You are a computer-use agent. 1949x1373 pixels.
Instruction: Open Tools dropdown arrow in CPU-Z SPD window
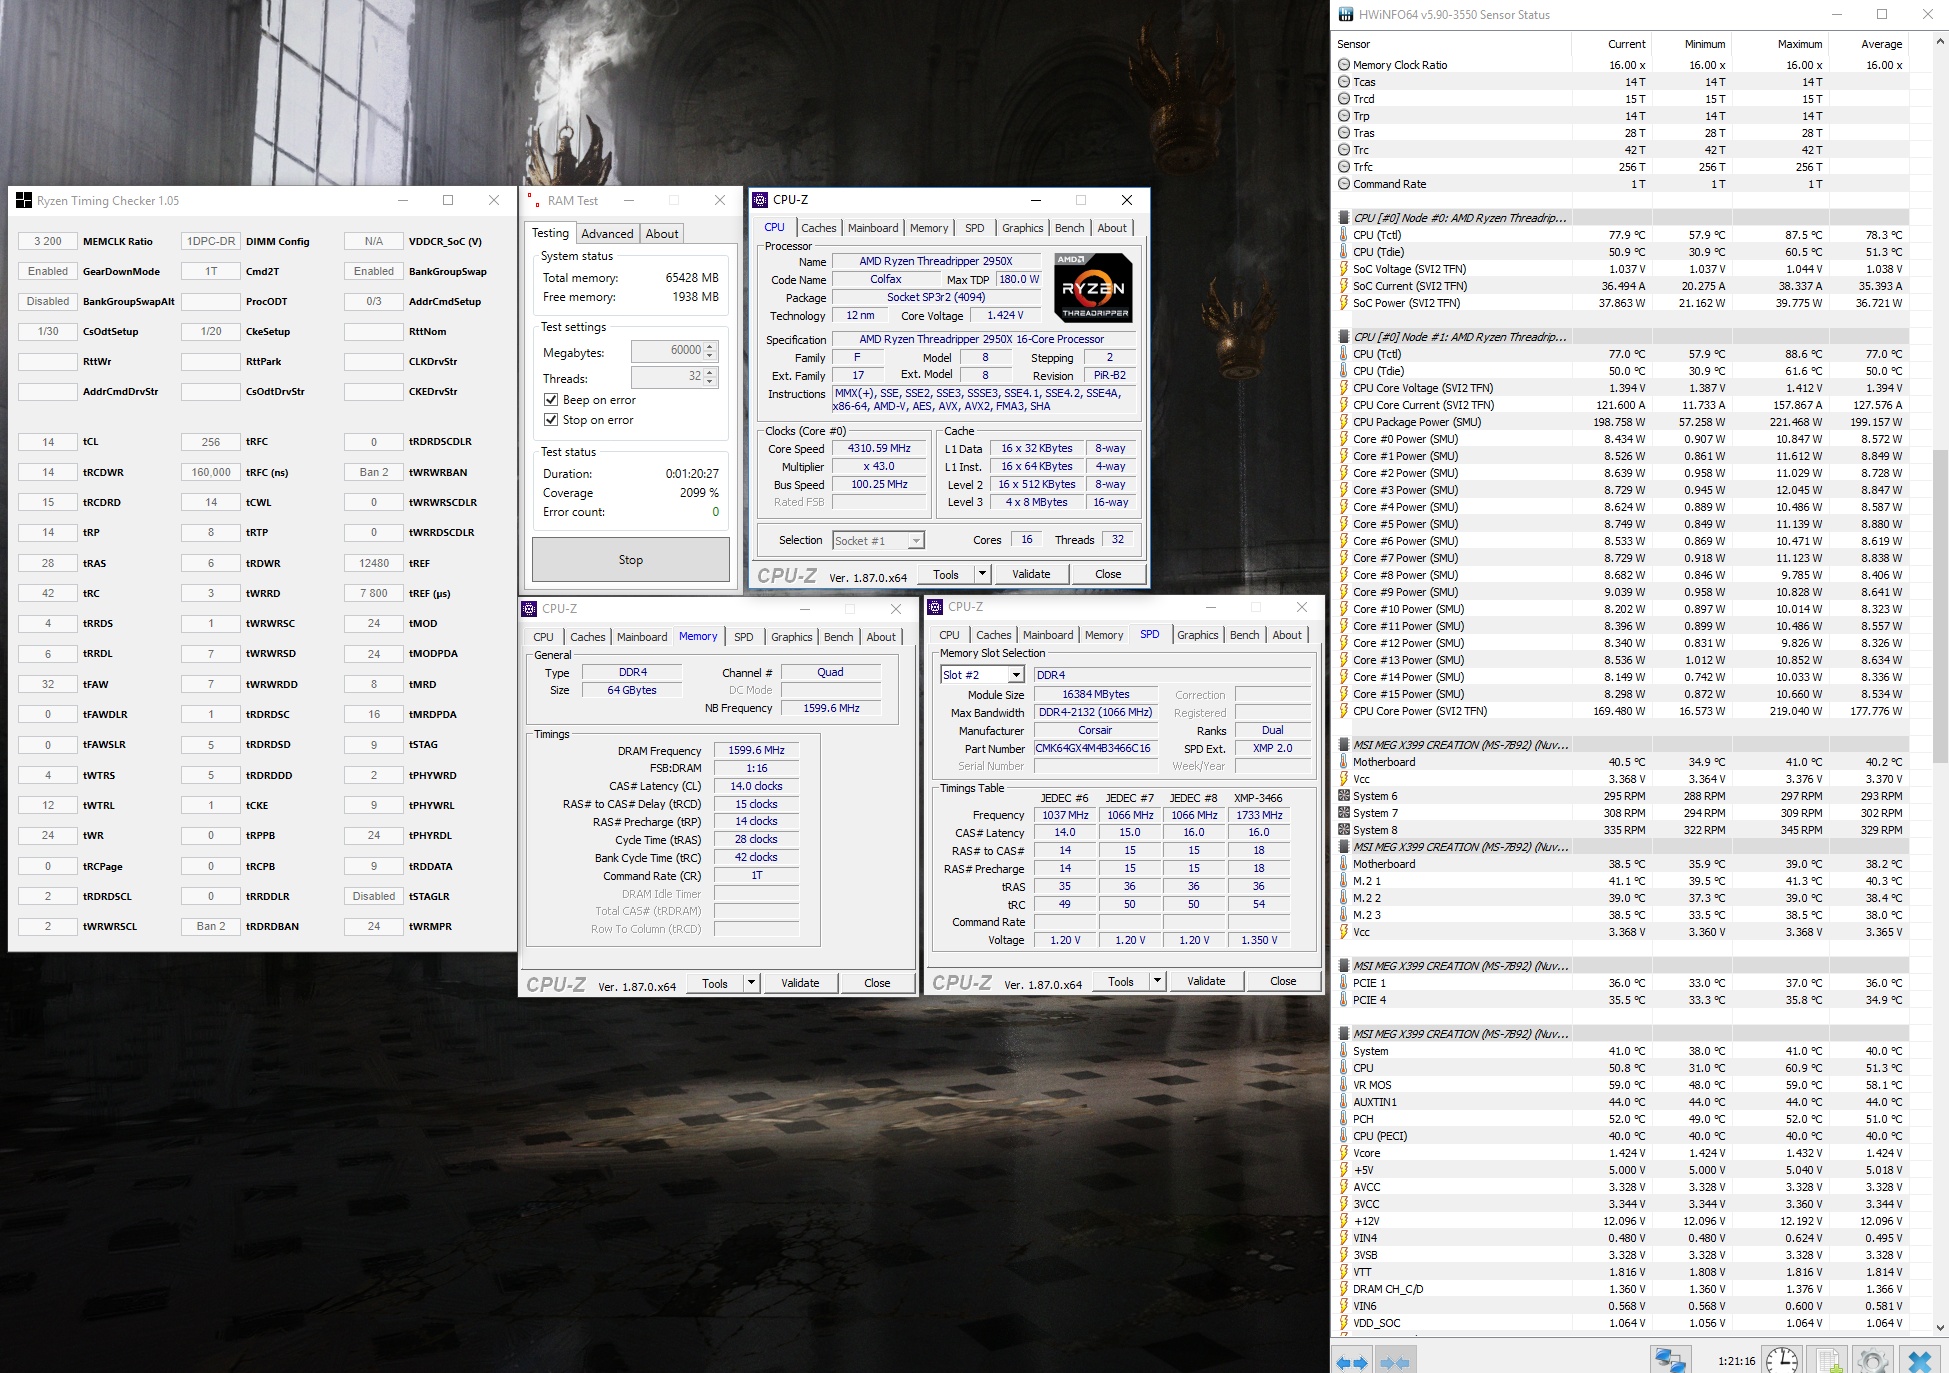pos(1157,982)
